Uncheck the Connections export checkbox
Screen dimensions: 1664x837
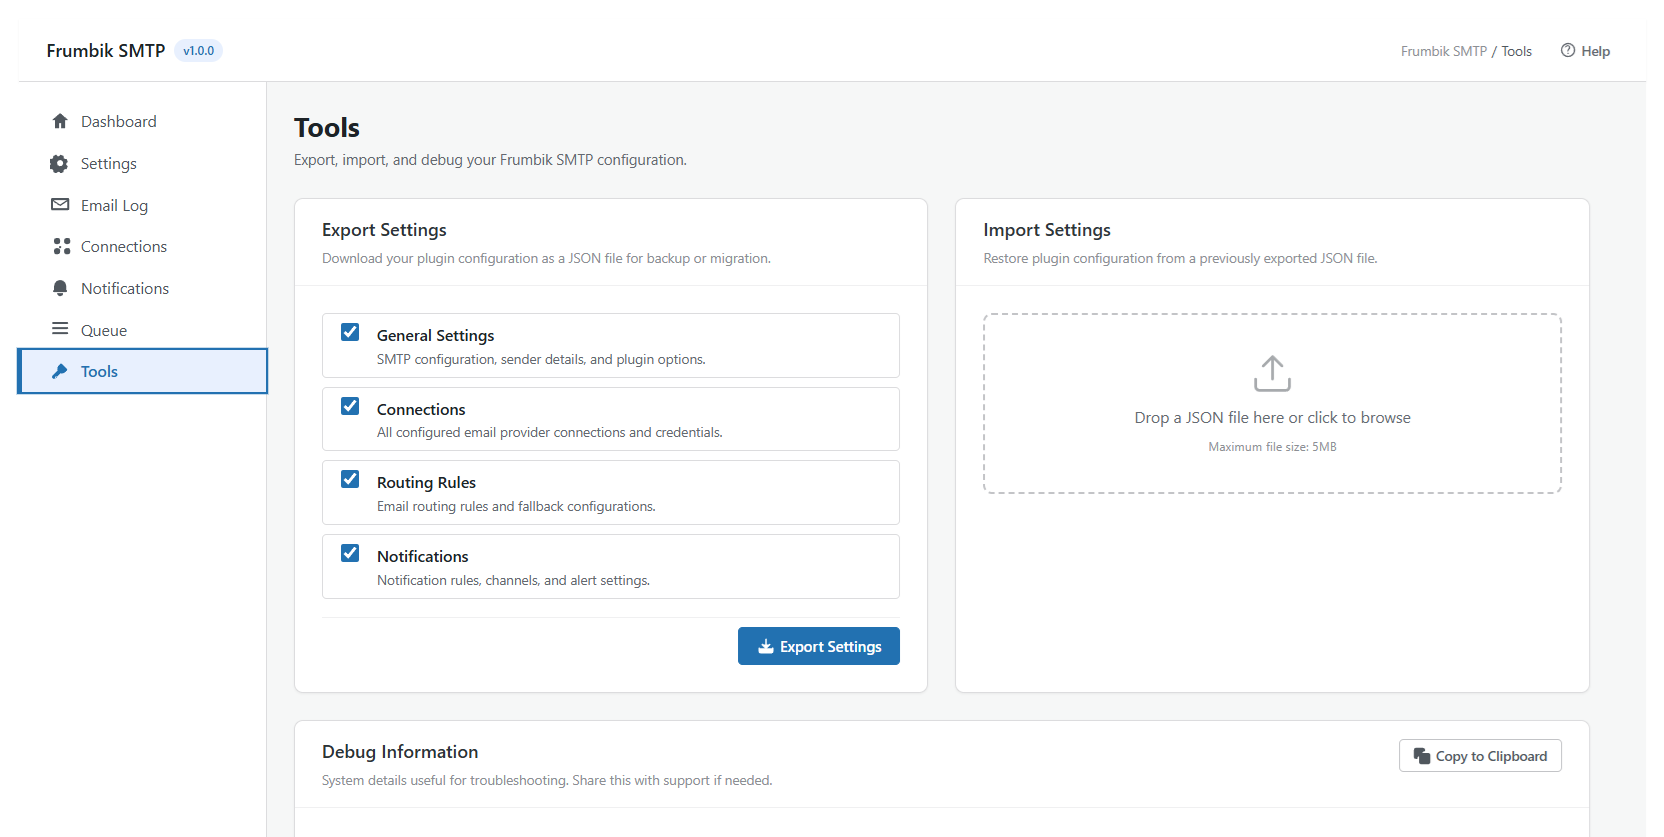[350, 406]
